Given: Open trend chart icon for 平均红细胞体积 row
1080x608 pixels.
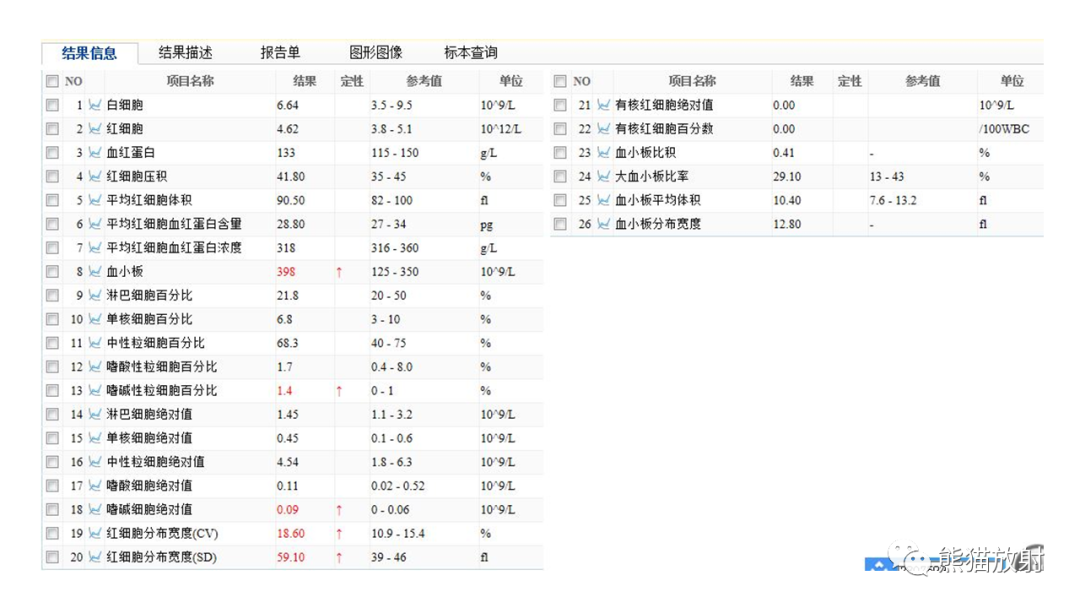Looking at the screenshot, I should [95, 200].
